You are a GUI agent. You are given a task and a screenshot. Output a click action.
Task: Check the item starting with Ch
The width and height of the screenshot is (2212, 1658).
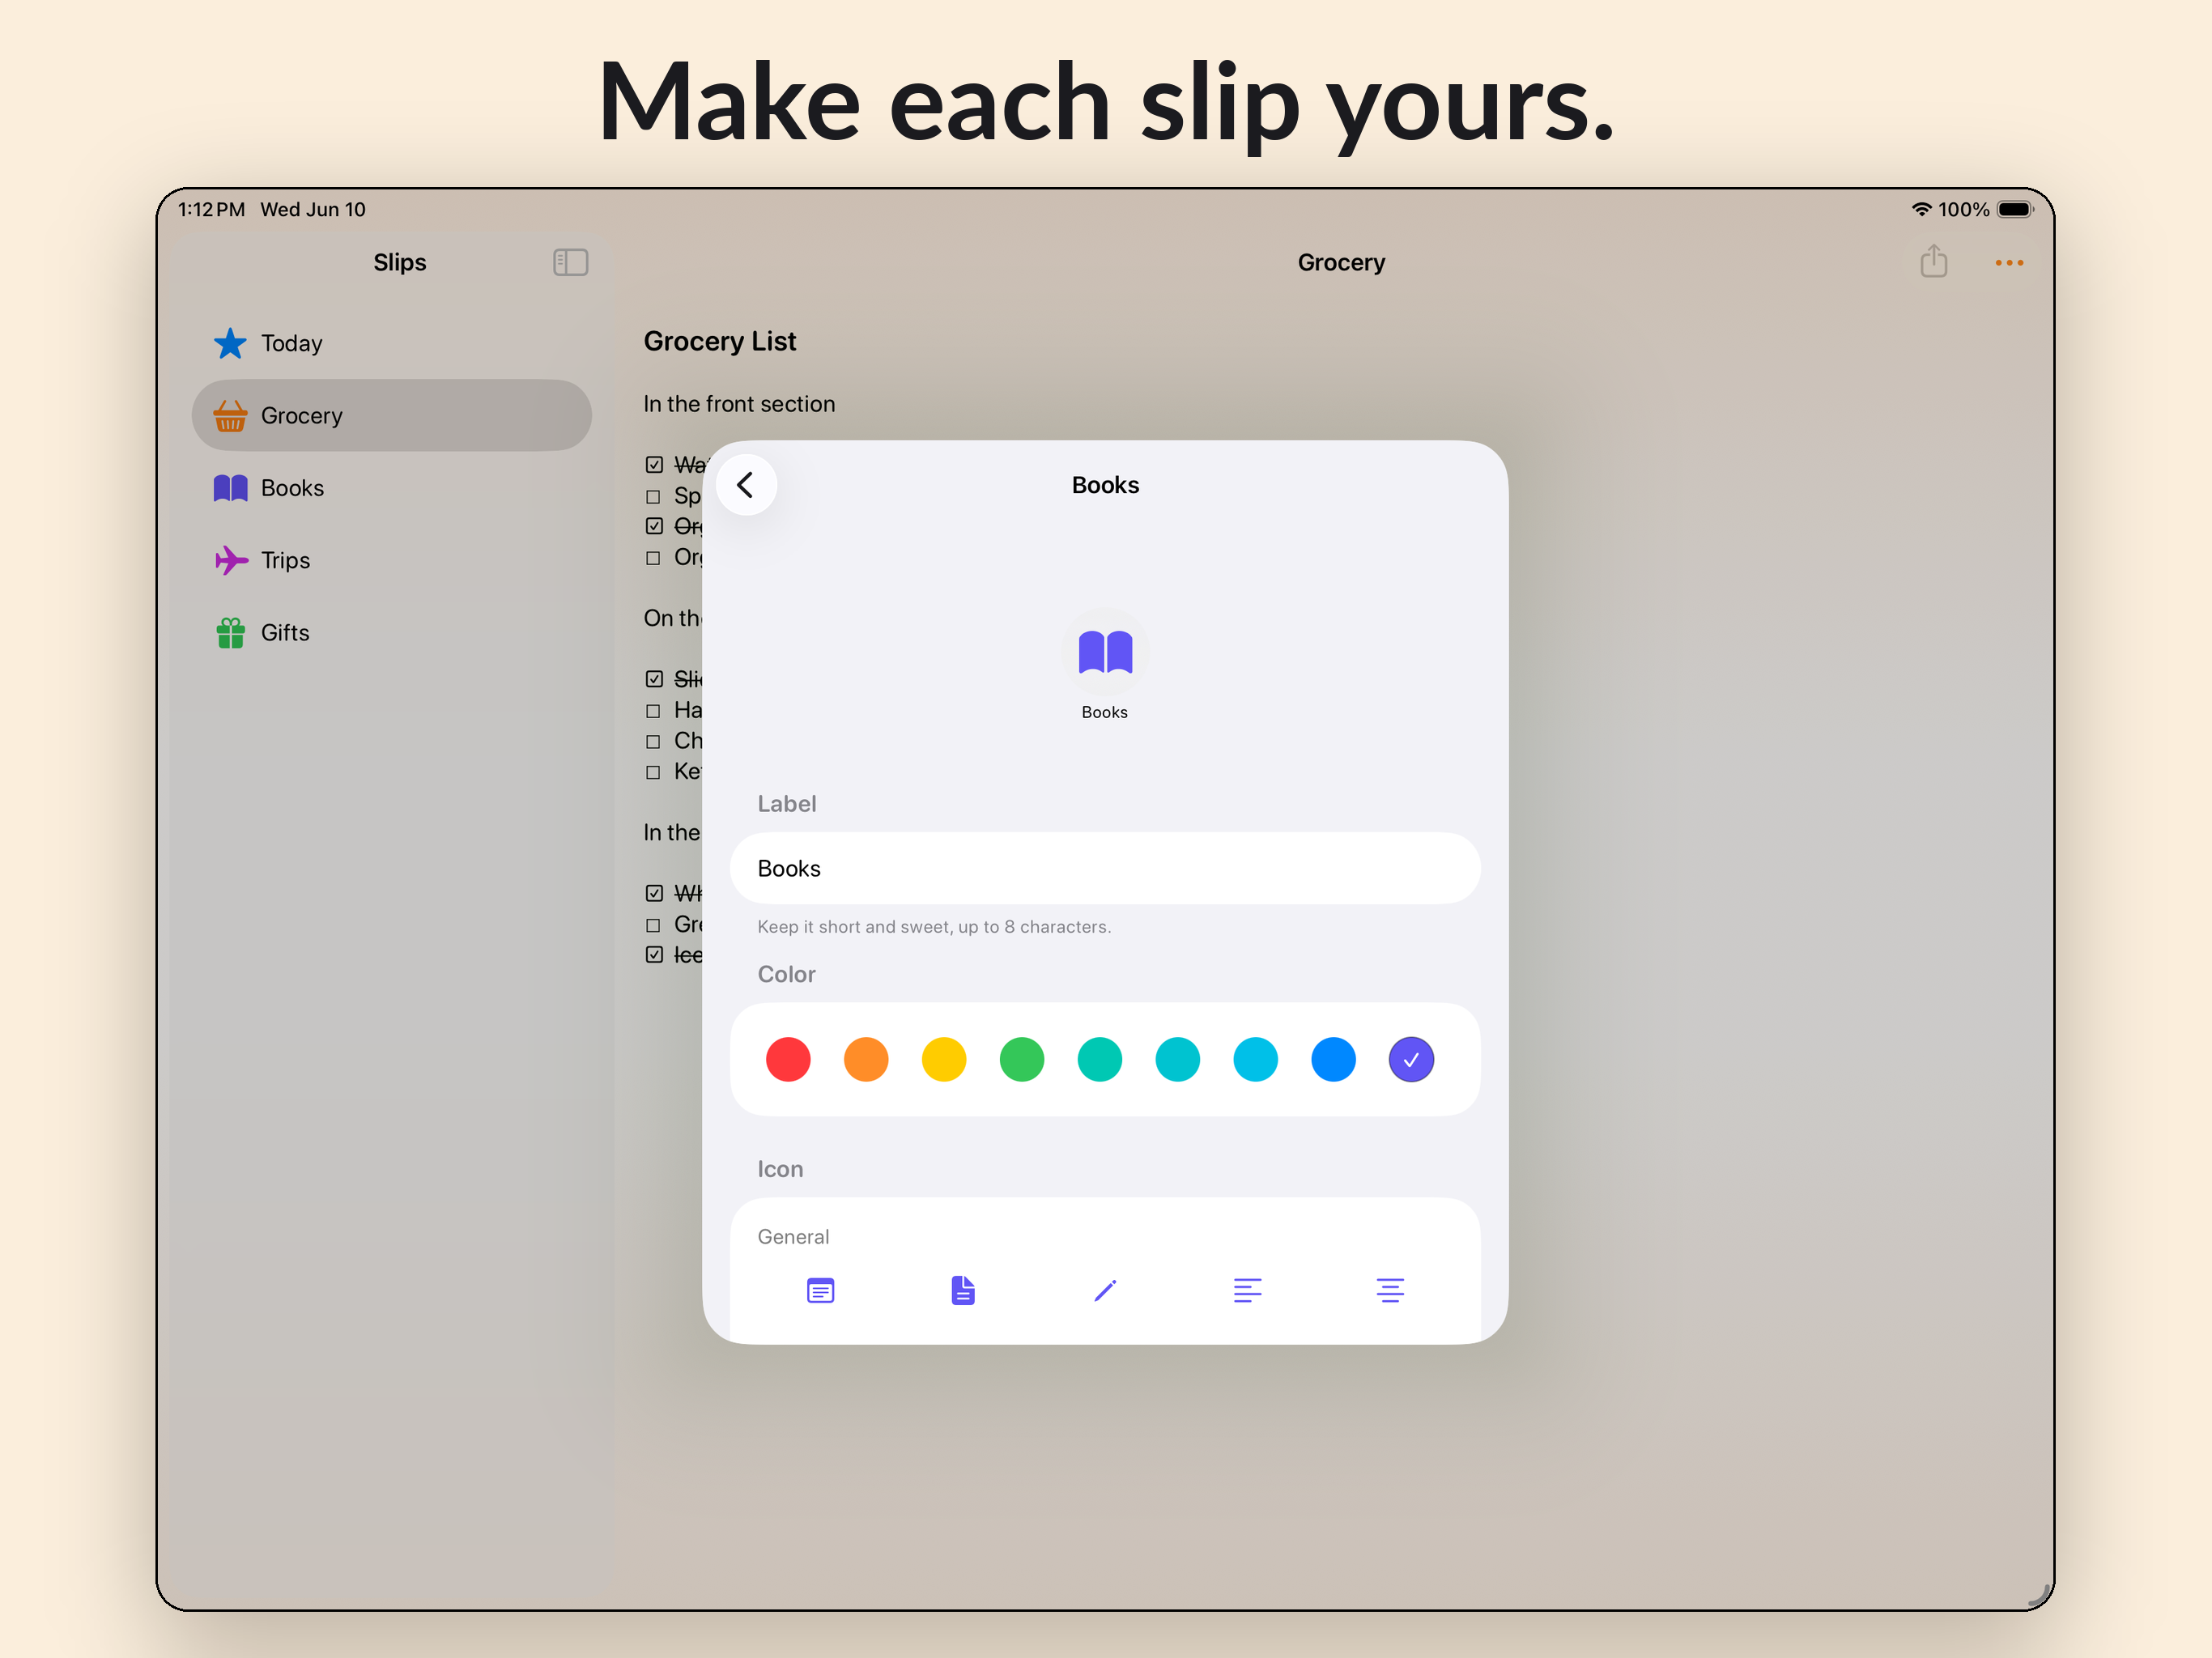click(653, 742)
